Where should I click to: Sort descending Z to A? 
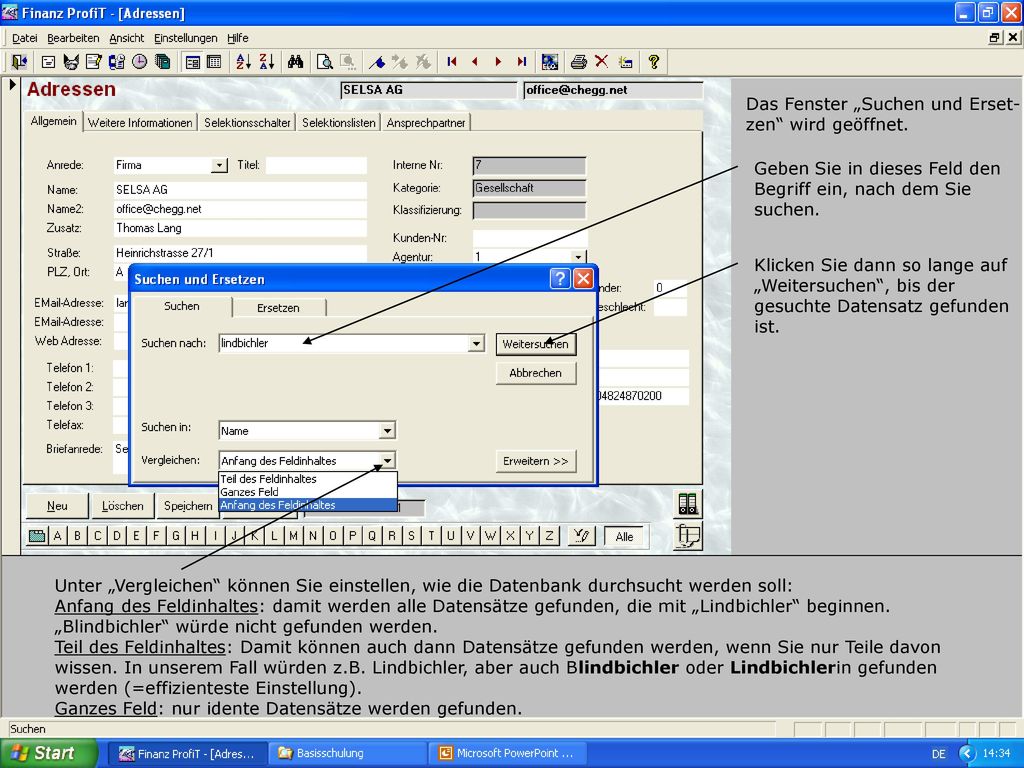266,62
